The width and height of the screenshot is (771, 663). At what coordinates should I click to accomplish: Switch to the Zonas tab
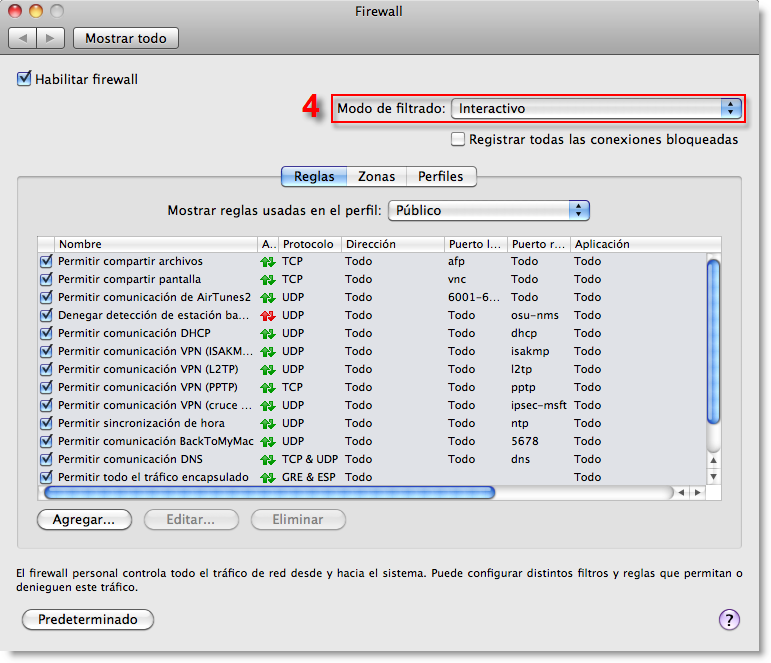376,176
